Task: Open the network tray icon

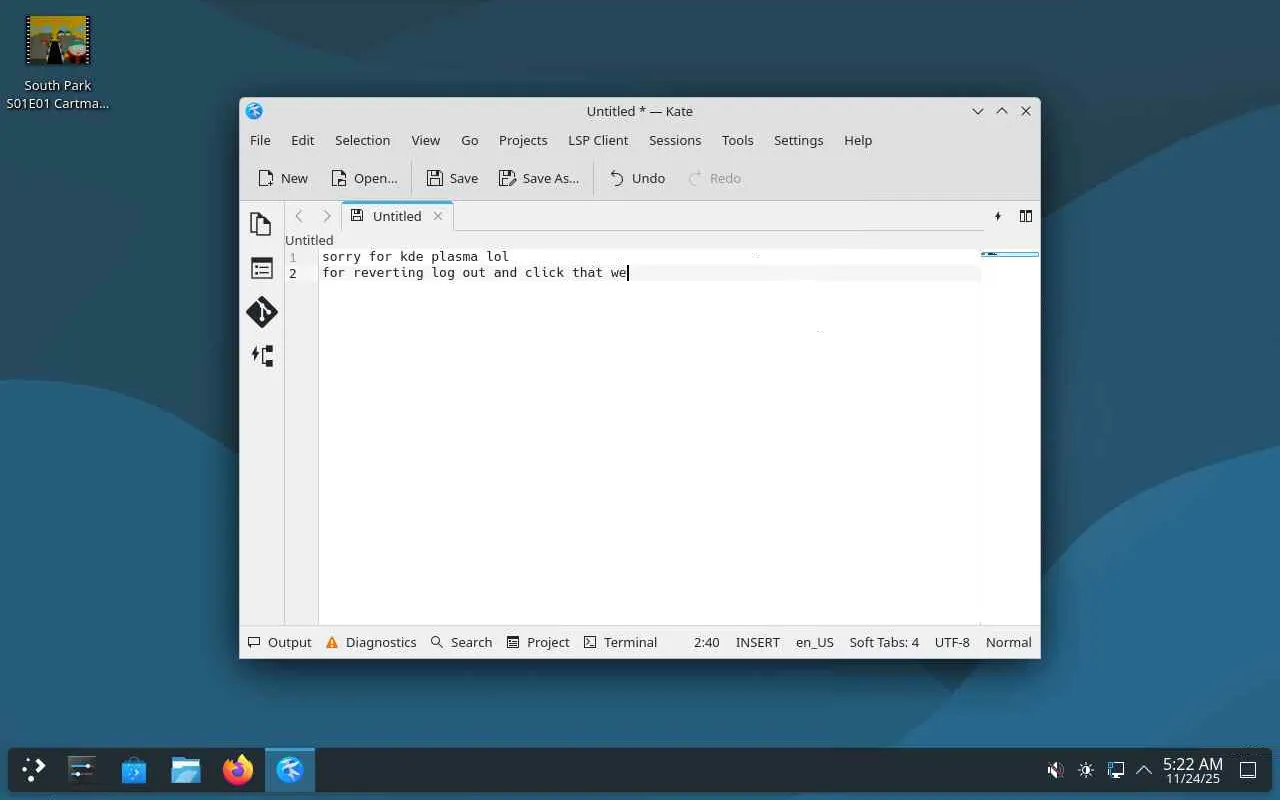Action: tap(1116, 770)
